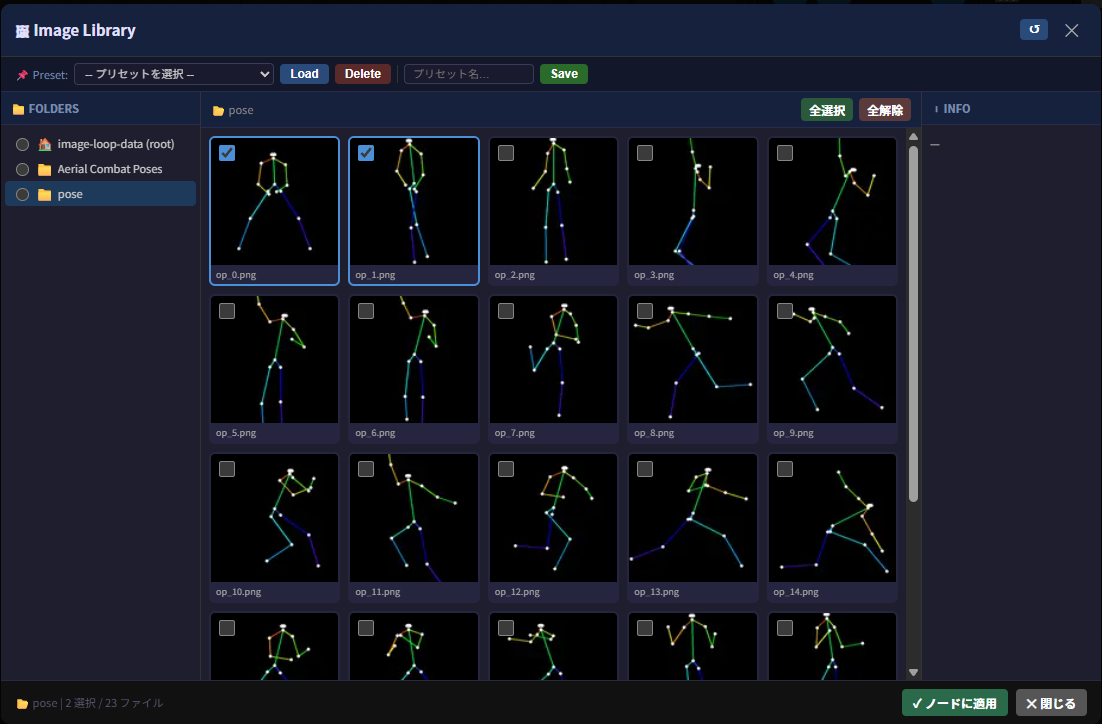Select the Aerial Combat Poses radio button
The height and width of the screenshot is (724, 1102).
(22, 169)
